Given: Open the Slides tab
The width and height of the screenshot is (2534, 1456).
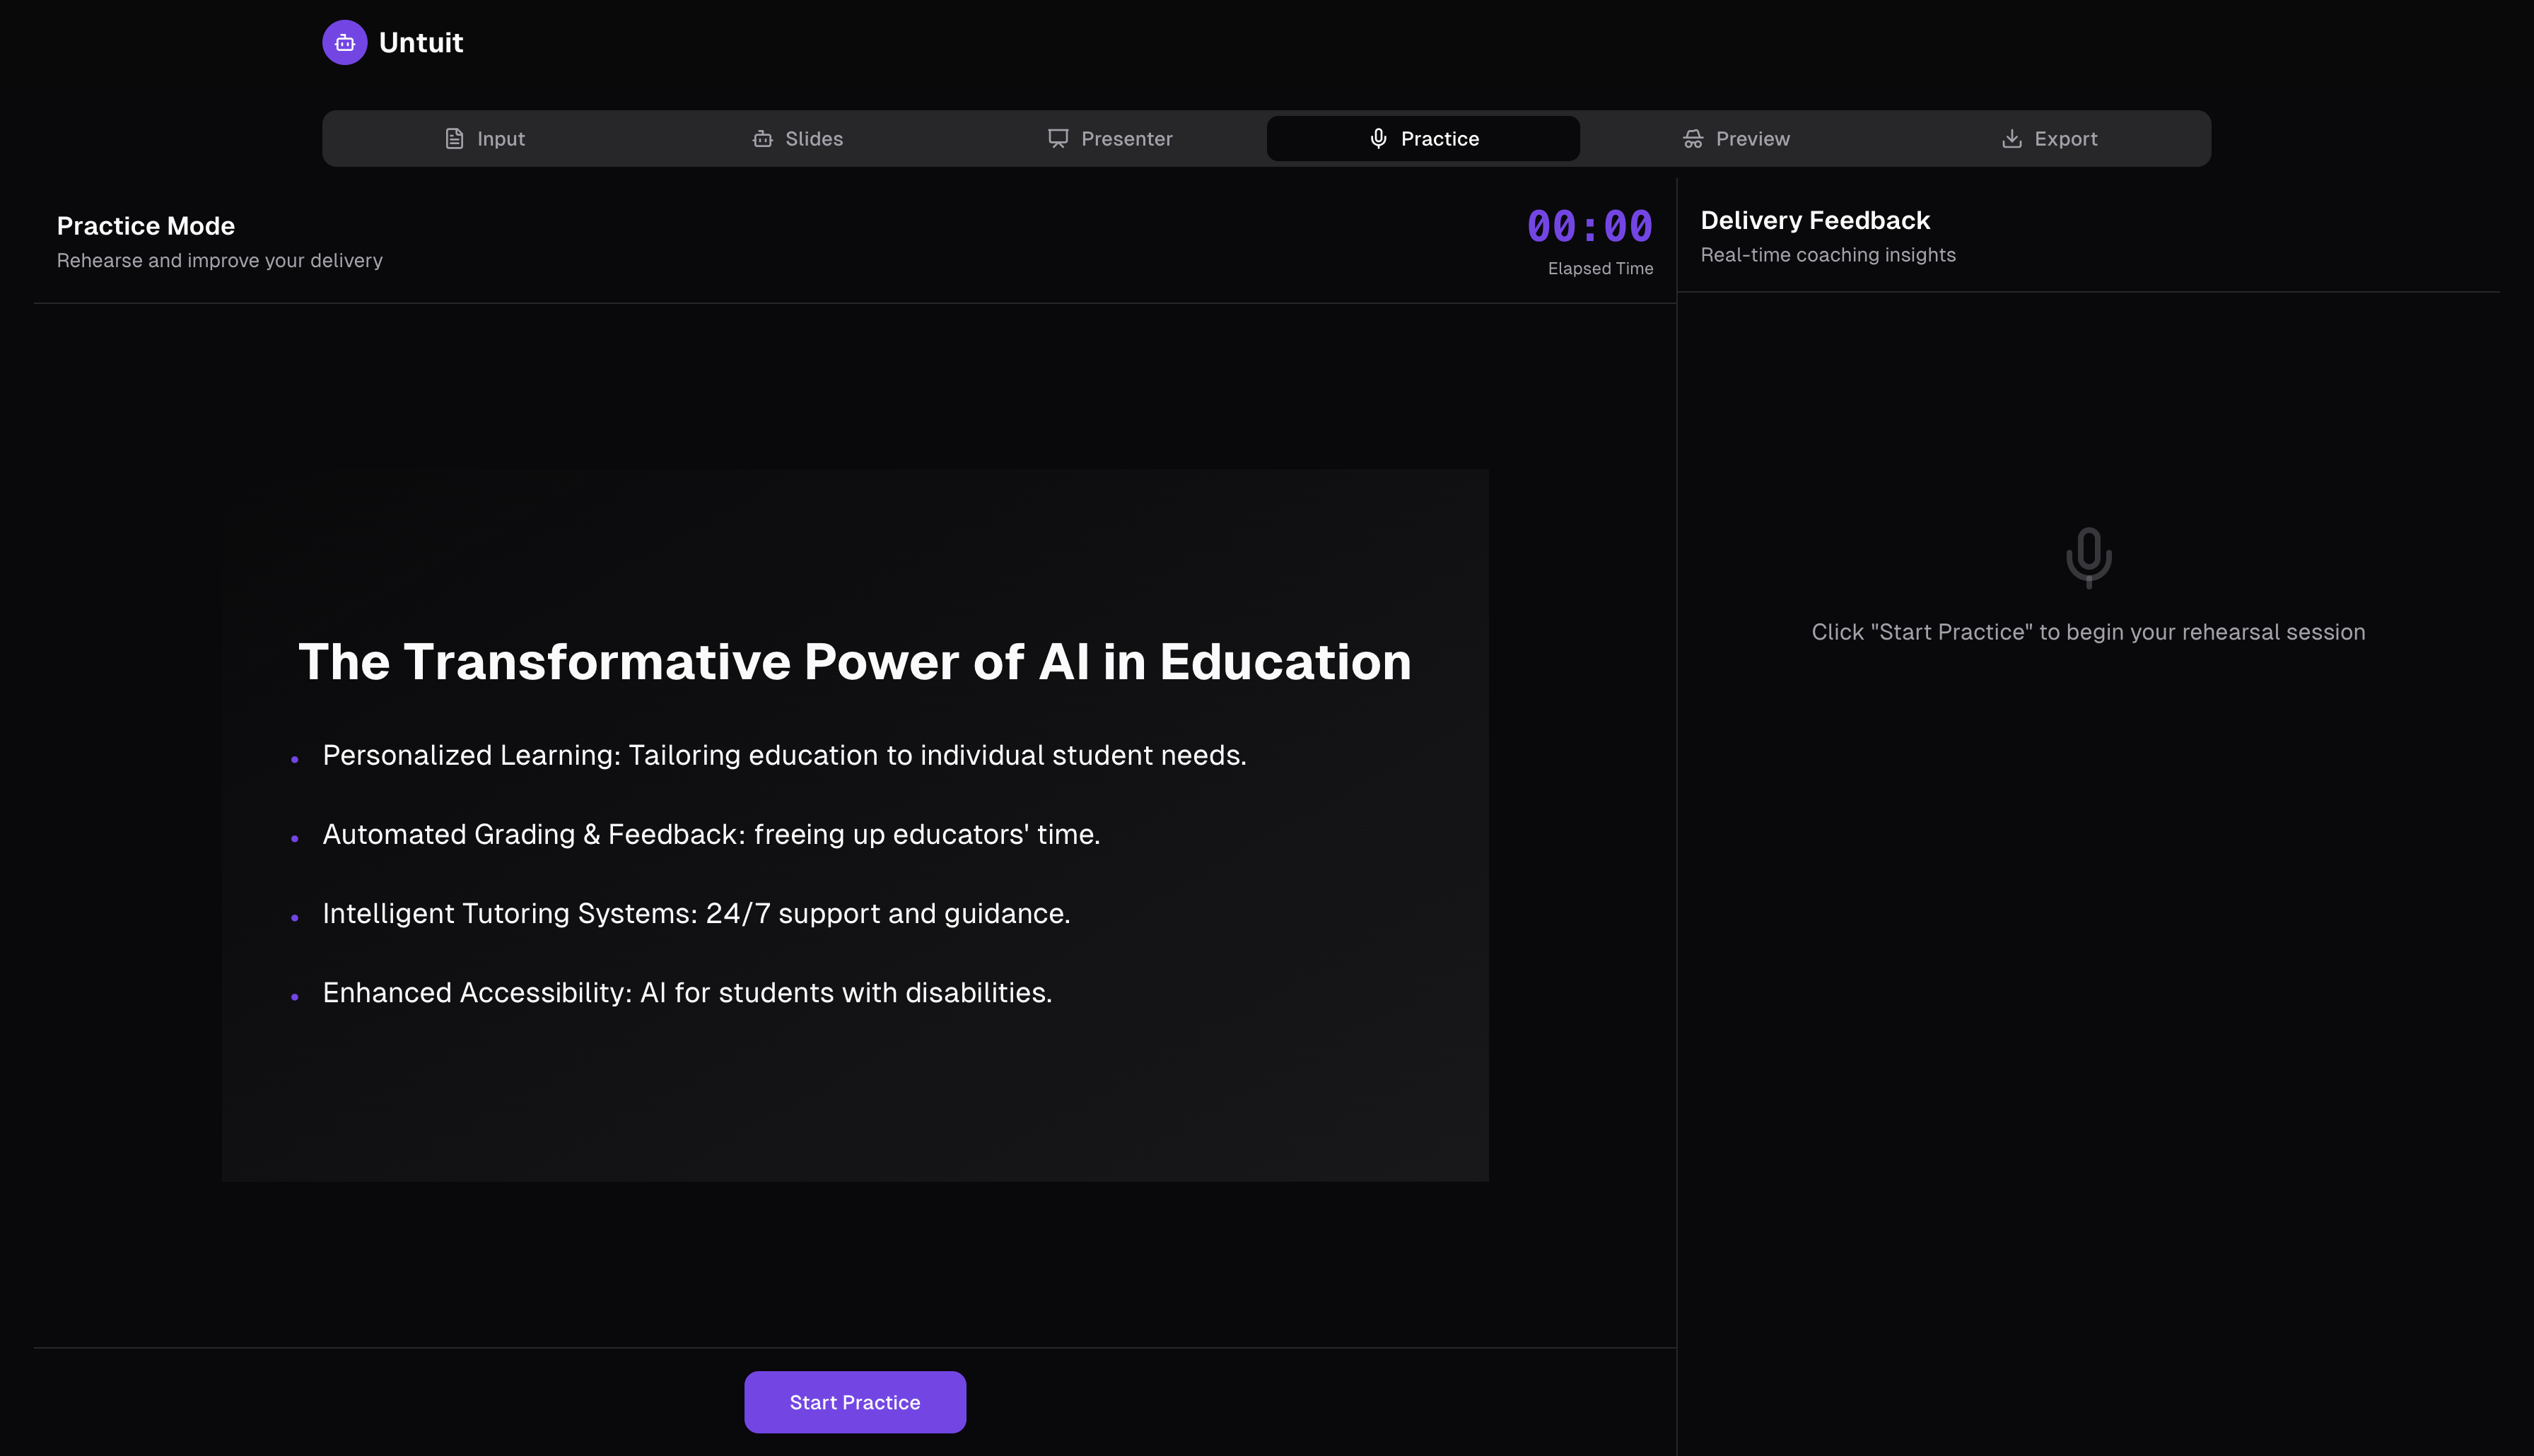Looking at the screenshot, I should (x=798, y=138).
